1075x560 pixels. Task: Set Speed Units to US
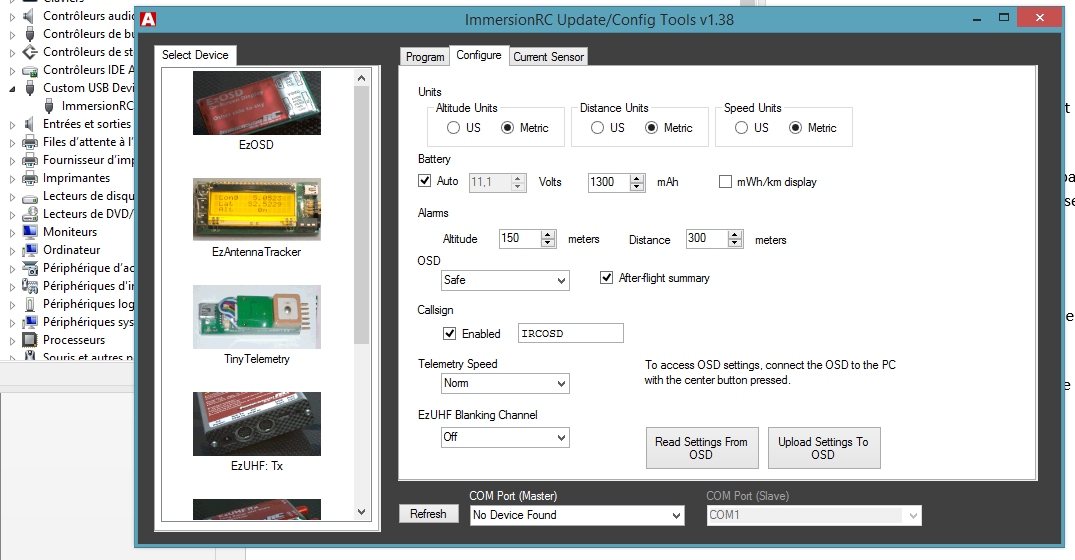pos(741,127)
